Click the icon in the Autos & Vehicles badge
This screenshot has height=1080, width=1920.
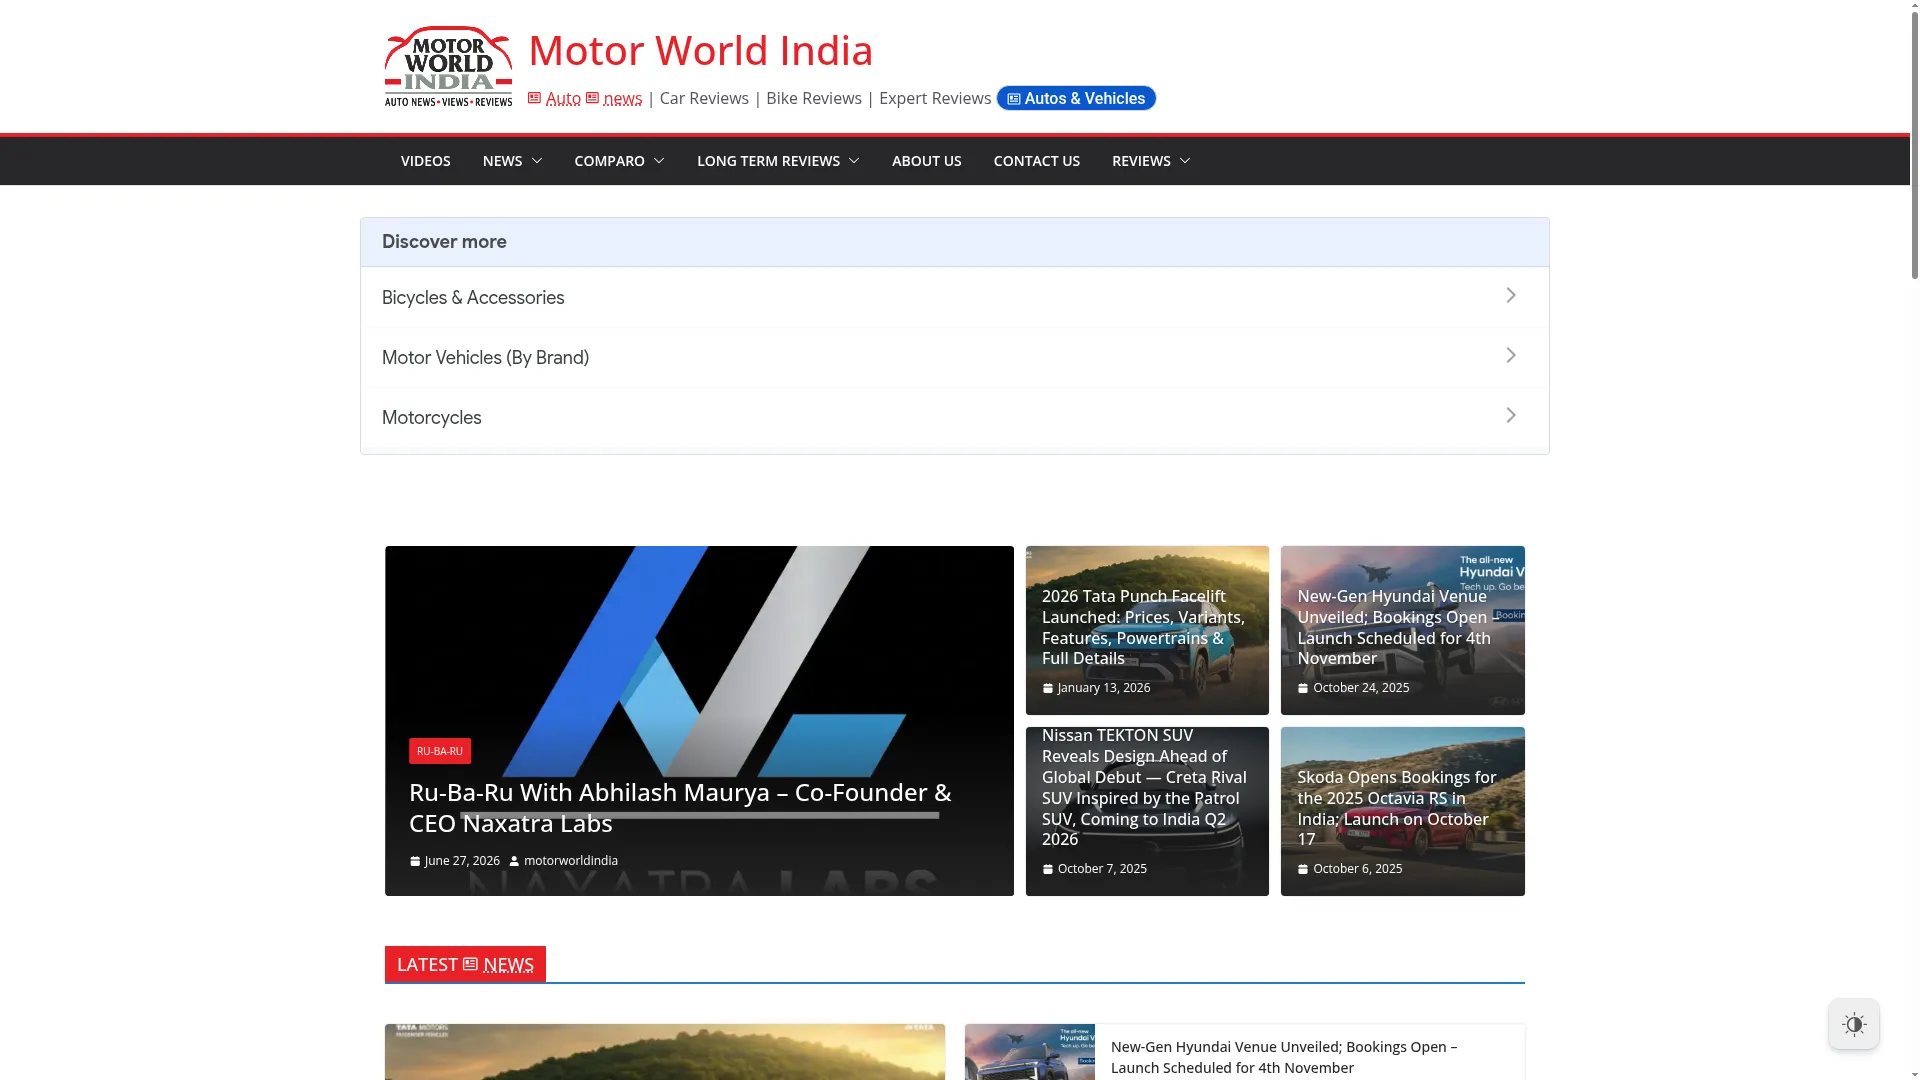point(1013,99)
